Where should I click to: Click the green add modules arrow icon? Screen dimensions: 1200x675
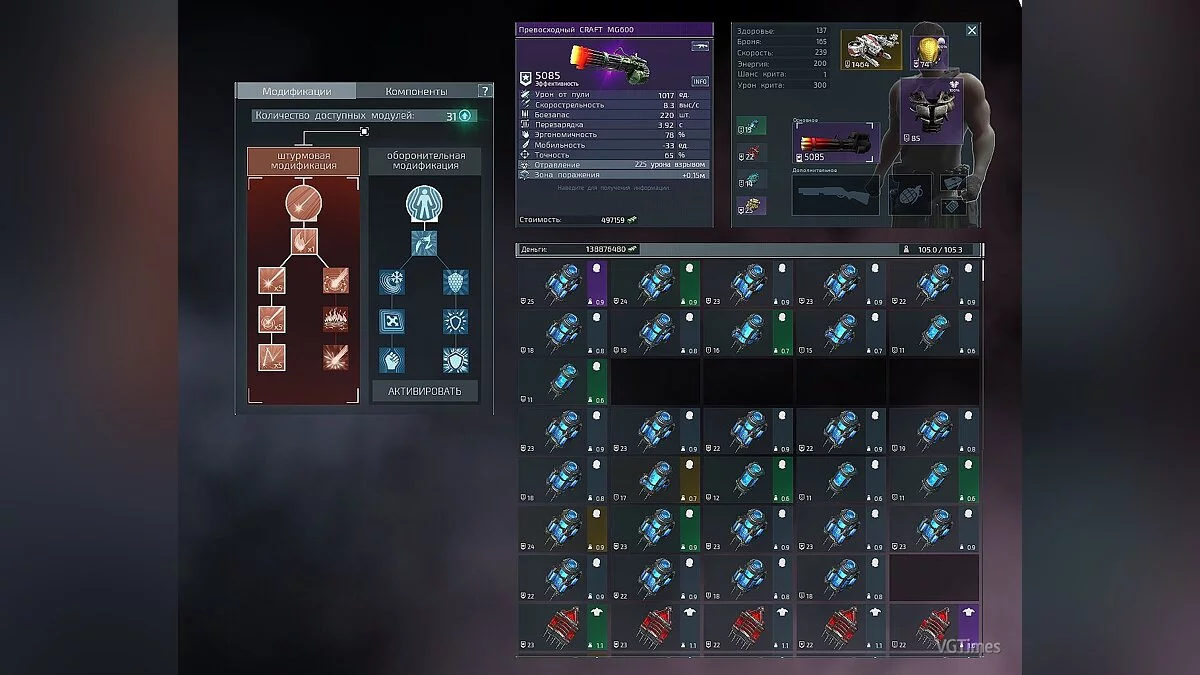(x=465, y=116)
